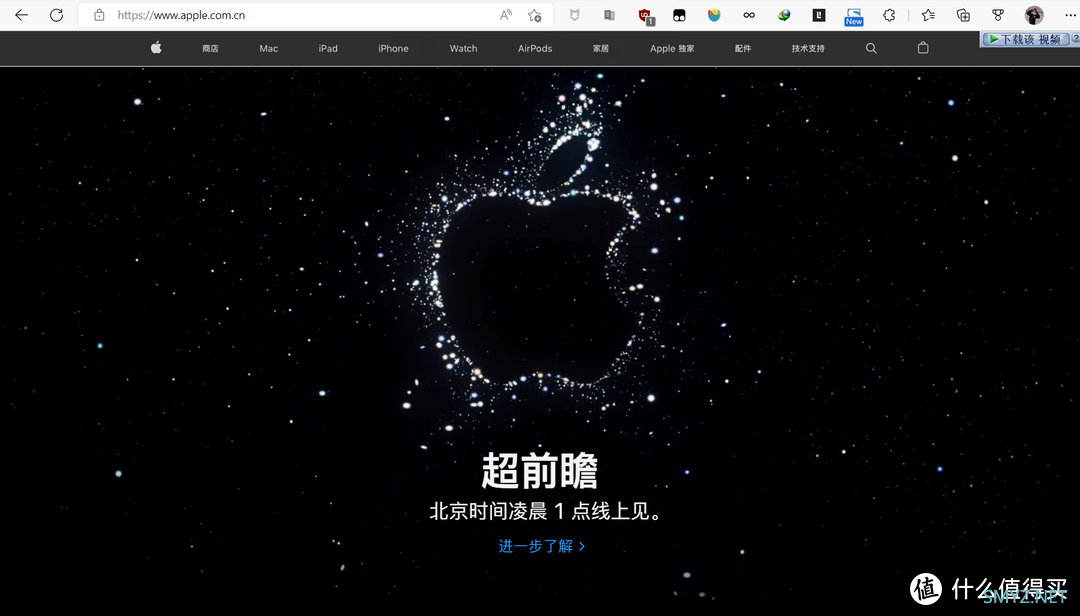Open the 技术支持 nav item
This screenshot has width=1080, height=616.
tap(808, 48)
